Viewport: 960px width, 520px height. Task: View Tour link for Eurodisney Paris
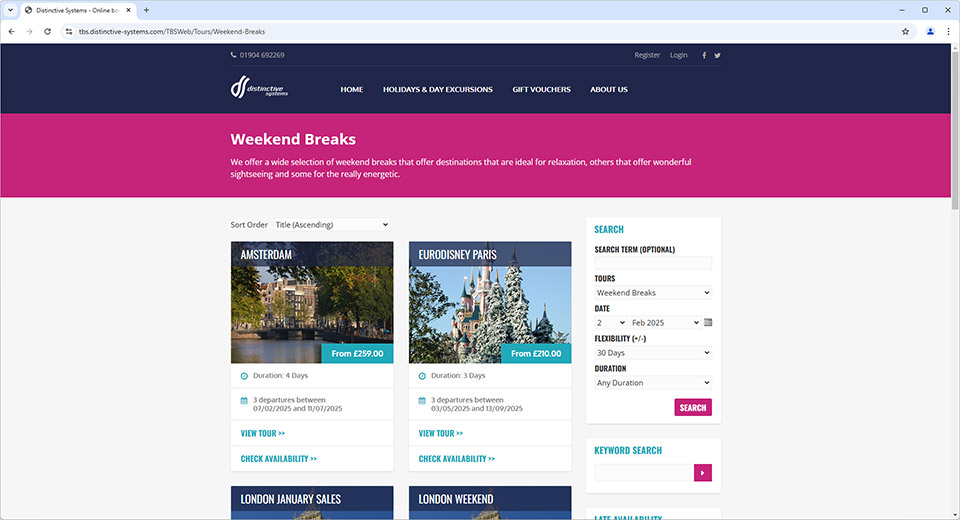click(x=441, y=433)
